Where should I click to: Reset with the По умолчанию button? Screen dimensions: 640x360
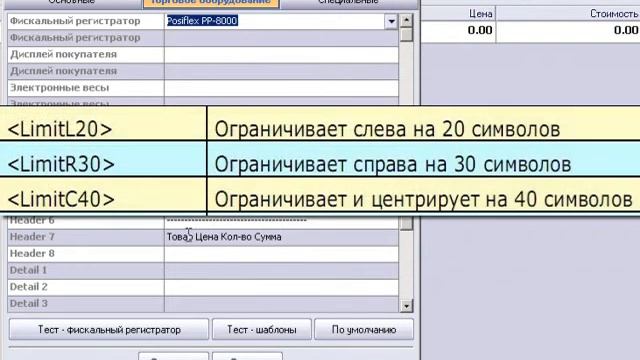(x=364, y=329)
